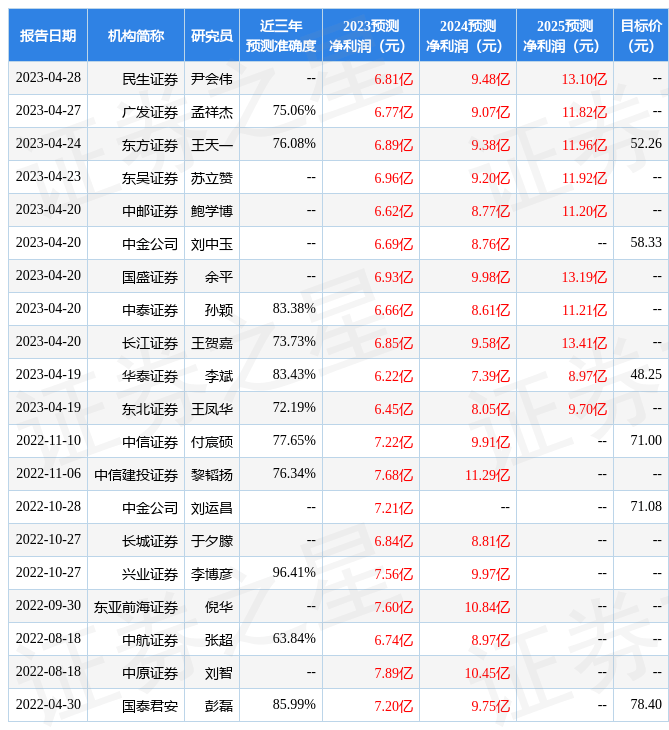Click analyst name 倪华

pos(219,607)
